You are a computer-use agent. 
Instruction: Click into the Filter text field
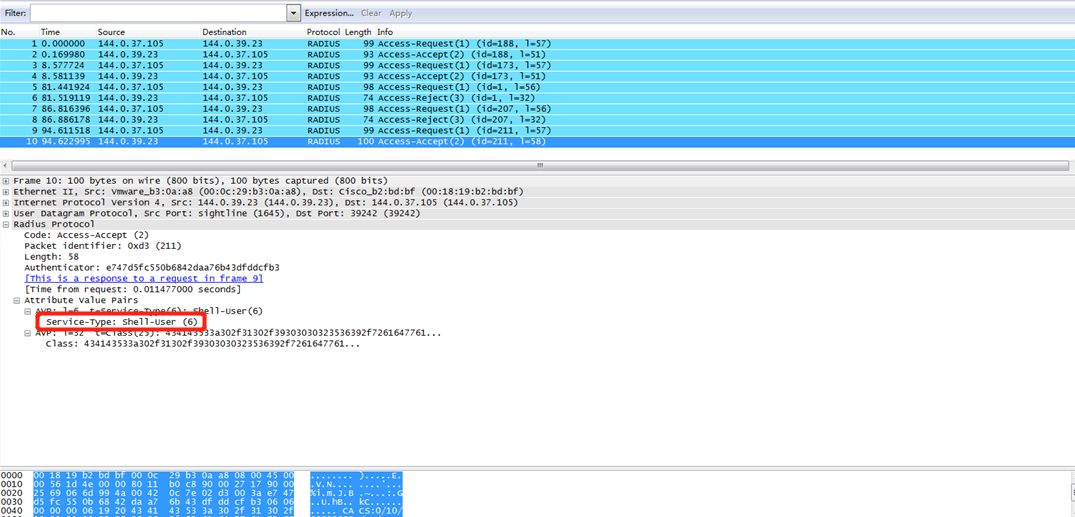[x=158, y=13]
